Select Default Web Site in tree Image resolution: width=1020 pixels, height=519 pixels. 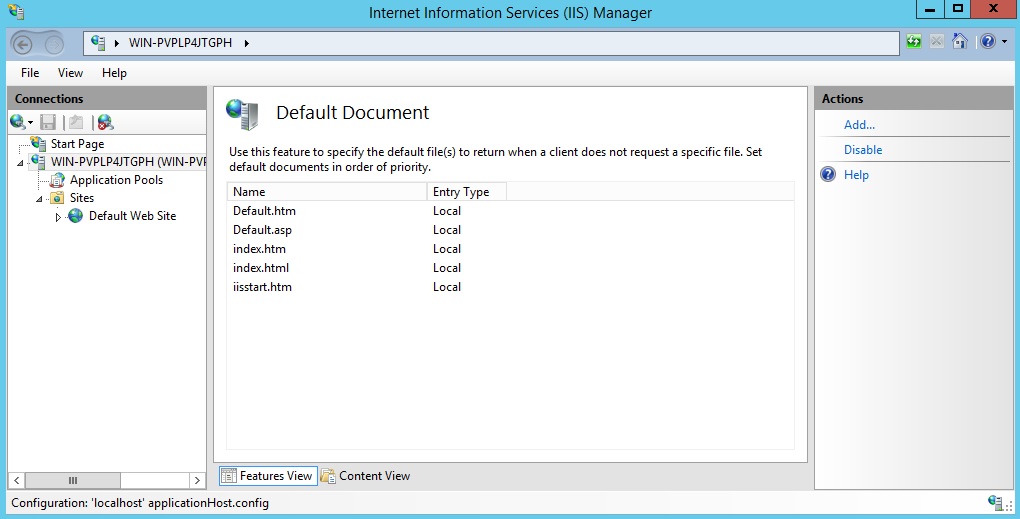coord(133,216)
